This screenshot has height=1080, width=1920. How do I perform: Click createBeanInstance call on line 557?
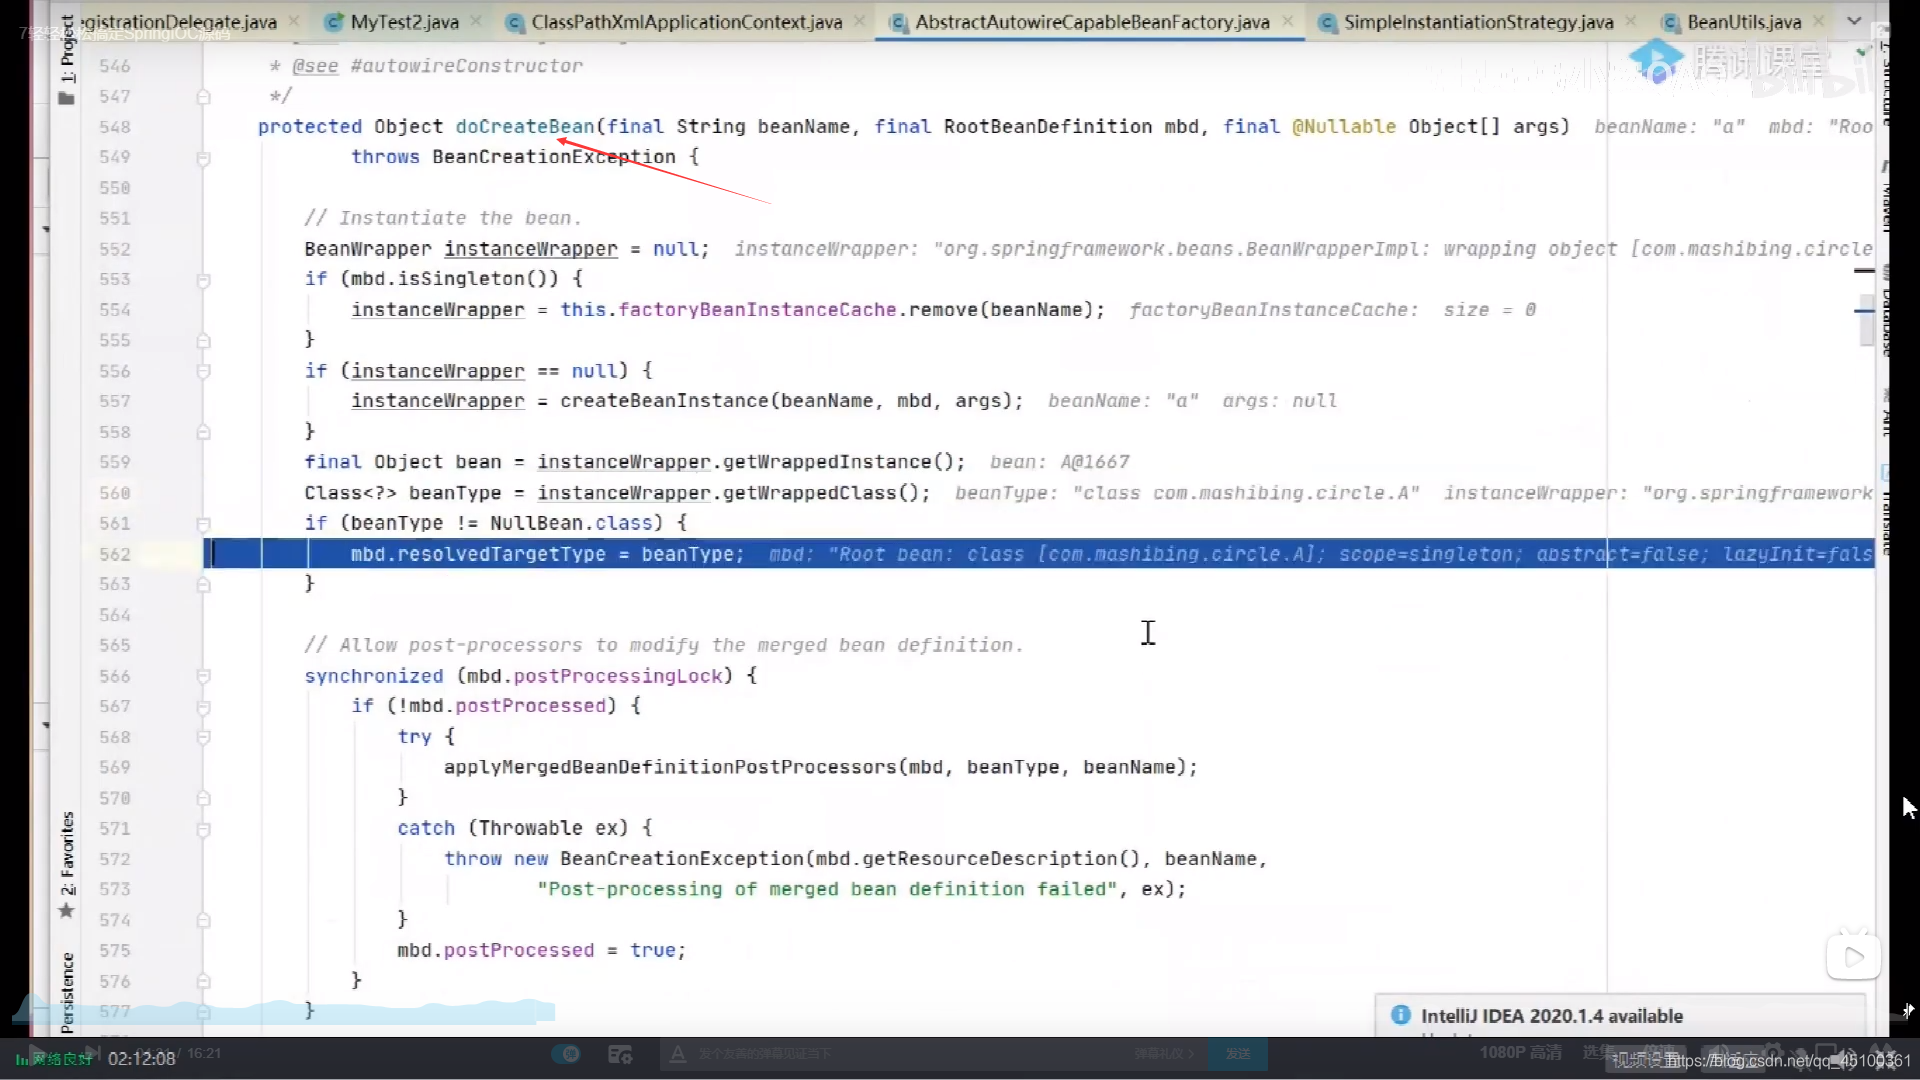tap(664, 401)
